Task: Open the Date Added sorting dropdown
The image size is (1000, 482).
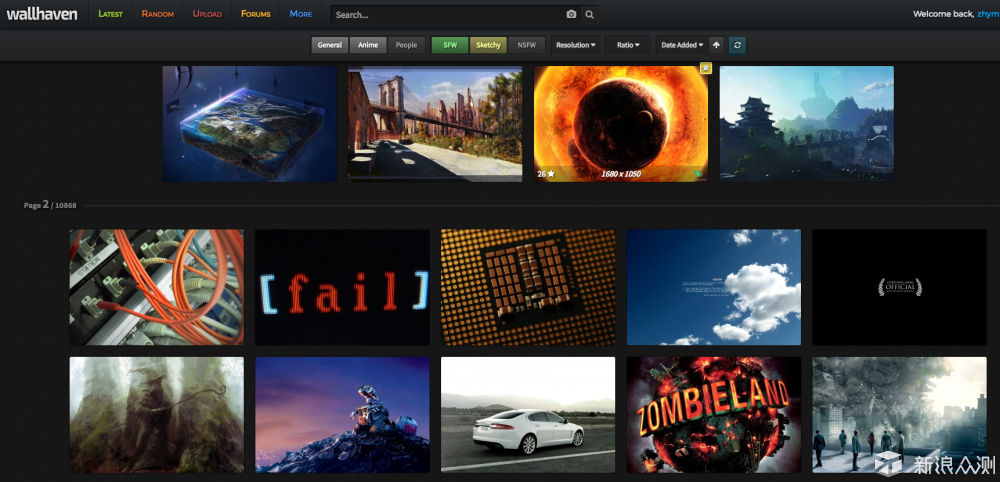Action: (x=682, y=45)
